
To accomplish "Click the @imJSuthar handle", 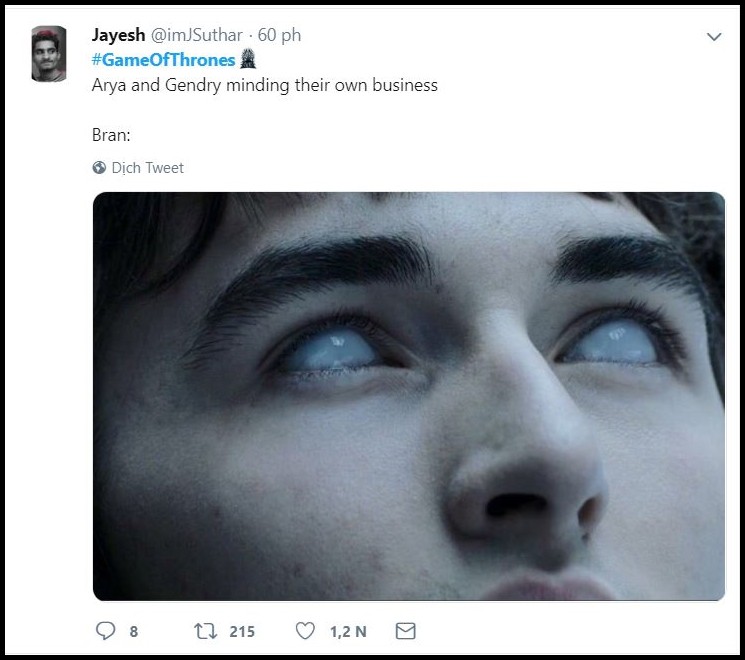I will pyautogui.click(x=199, y=35).
